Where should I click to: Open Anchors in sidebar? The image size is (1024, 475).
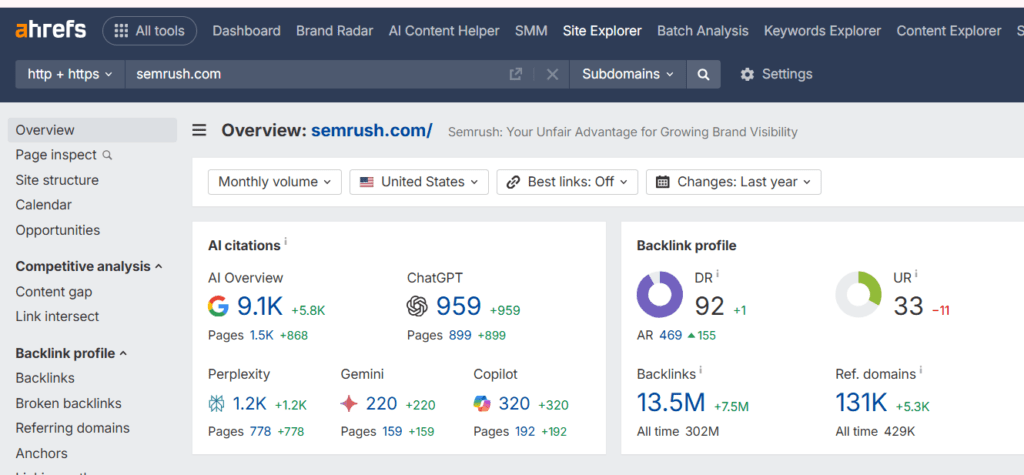41,453
